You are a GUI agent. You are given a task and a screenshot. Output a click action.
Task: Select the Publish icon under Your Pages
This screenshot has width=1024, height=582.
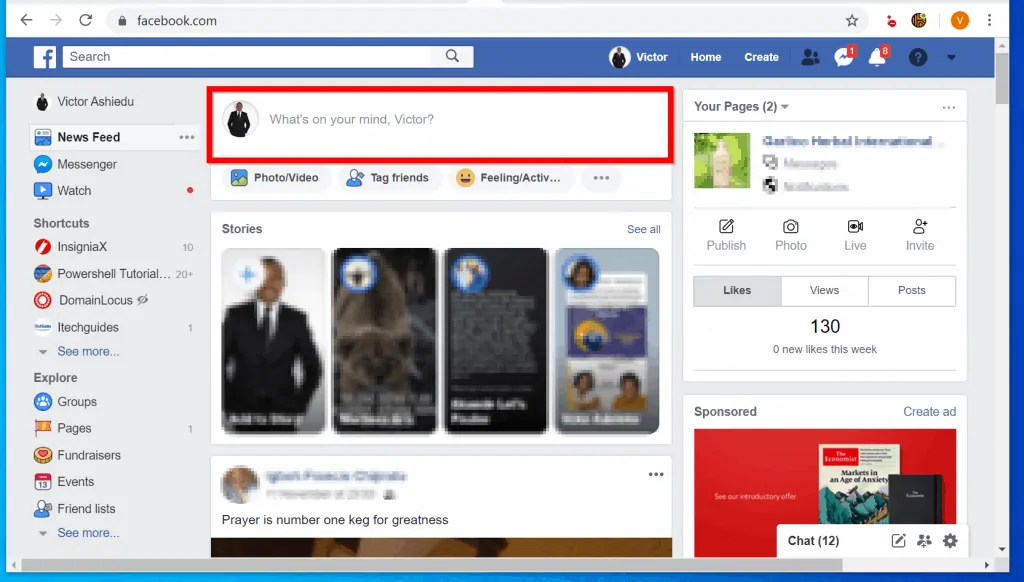[726, 236]
